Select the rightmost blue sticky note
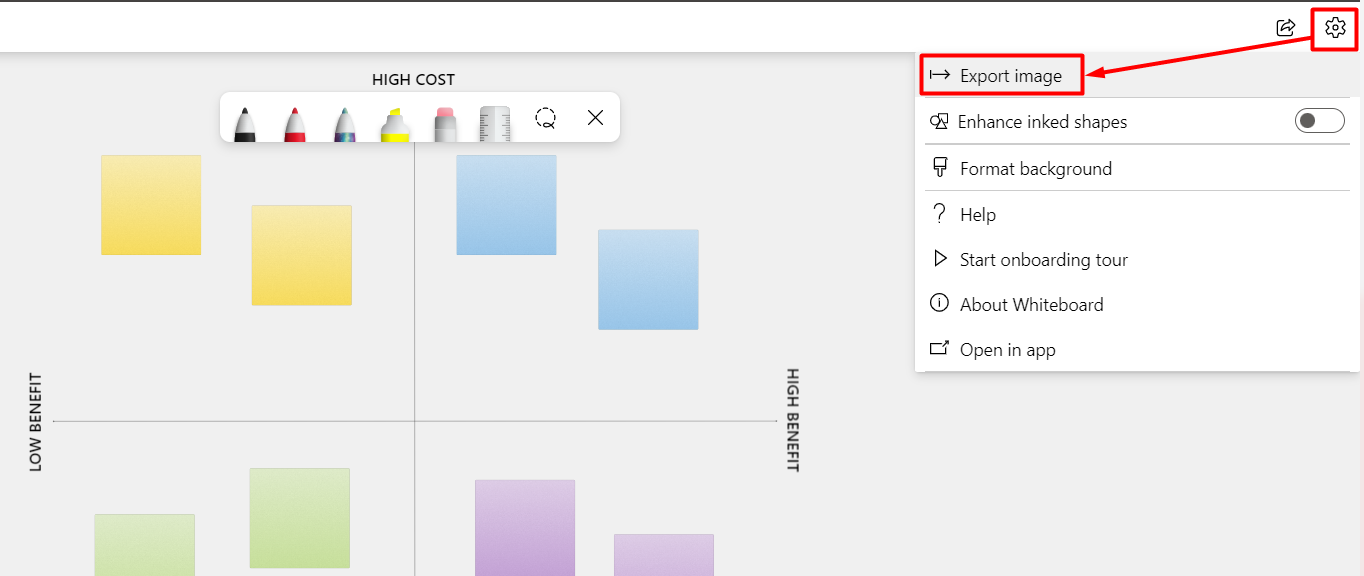 coord(648,280)
